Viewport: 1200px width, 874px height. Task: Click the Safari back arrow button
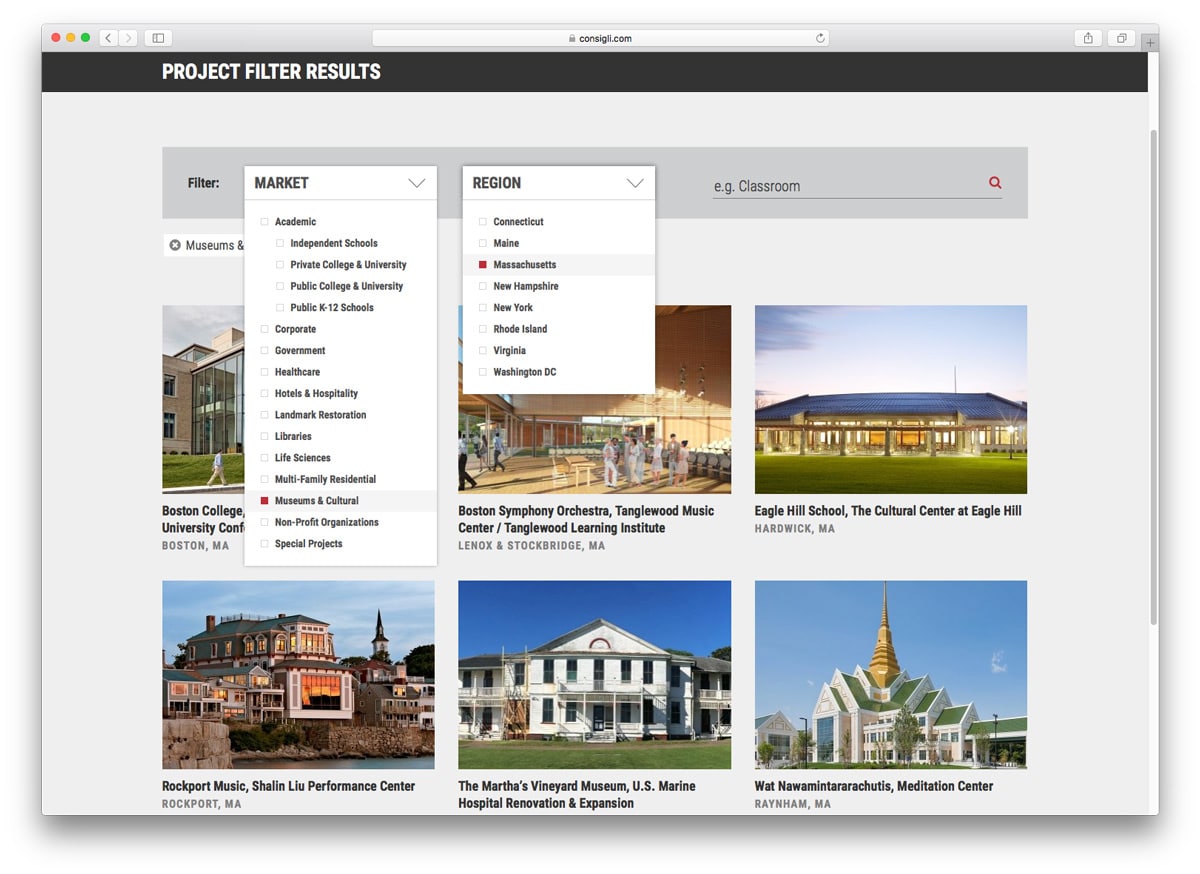tap(109, 38)
